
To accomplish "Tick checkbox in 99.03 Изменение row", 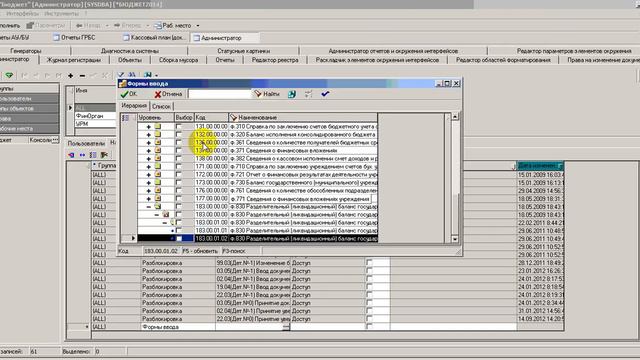I will click(369, 263).
